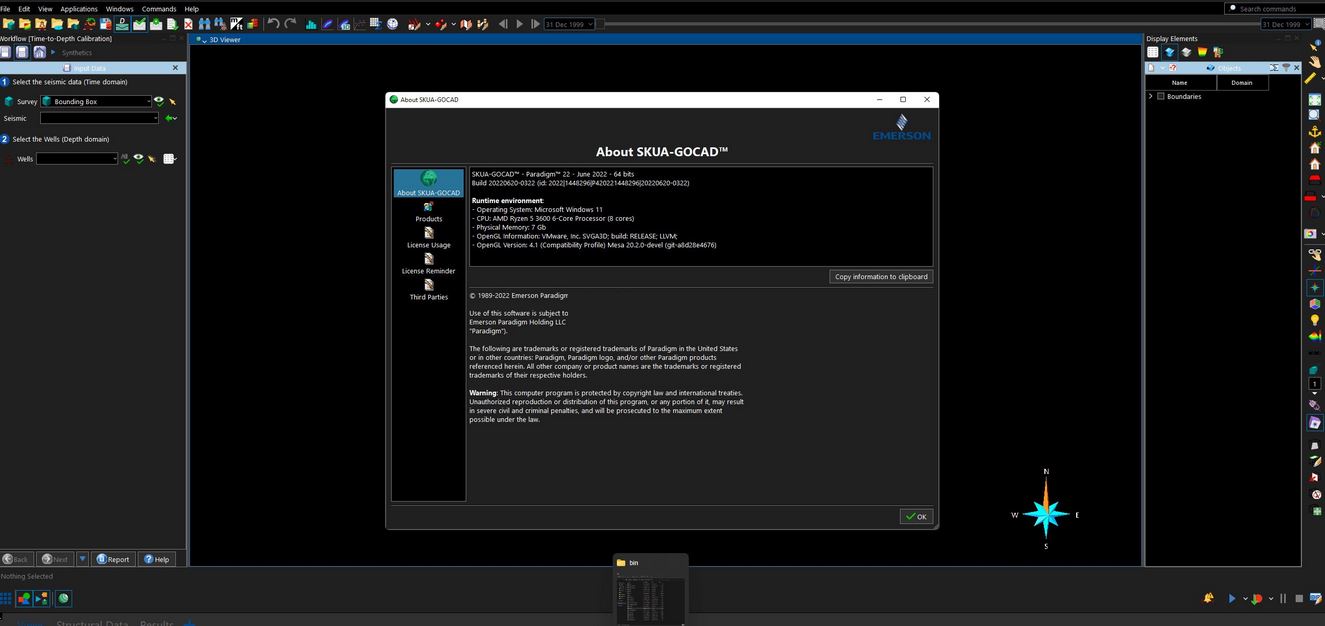Select Products in About dialog sidebar
The height and width of the screenshot is (626, 1325).
(428, 212)
